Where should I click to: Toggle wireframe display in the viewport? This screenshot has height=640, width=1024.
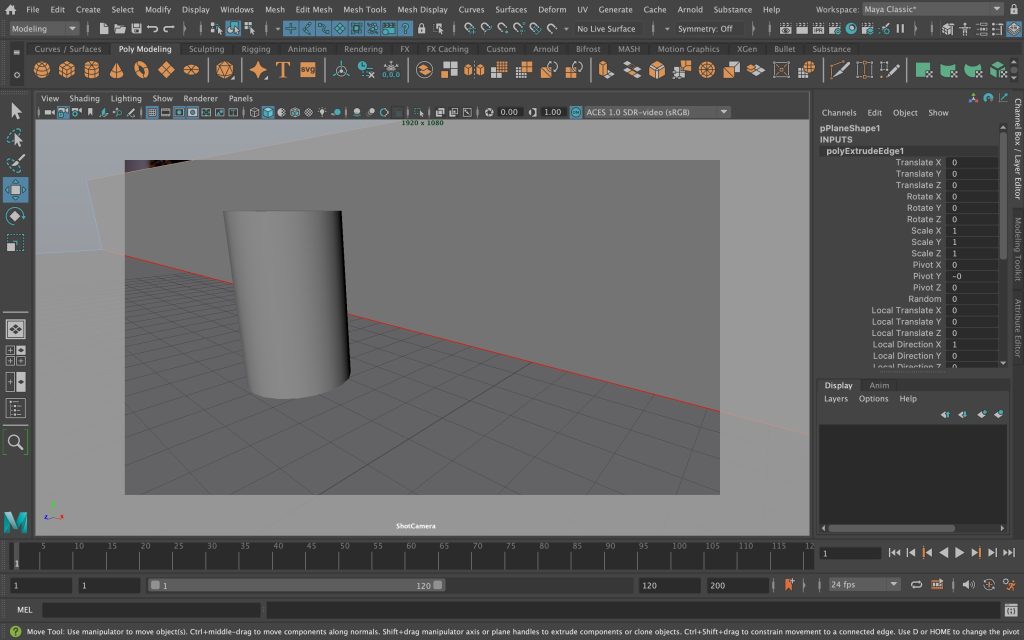pos(255,112)
